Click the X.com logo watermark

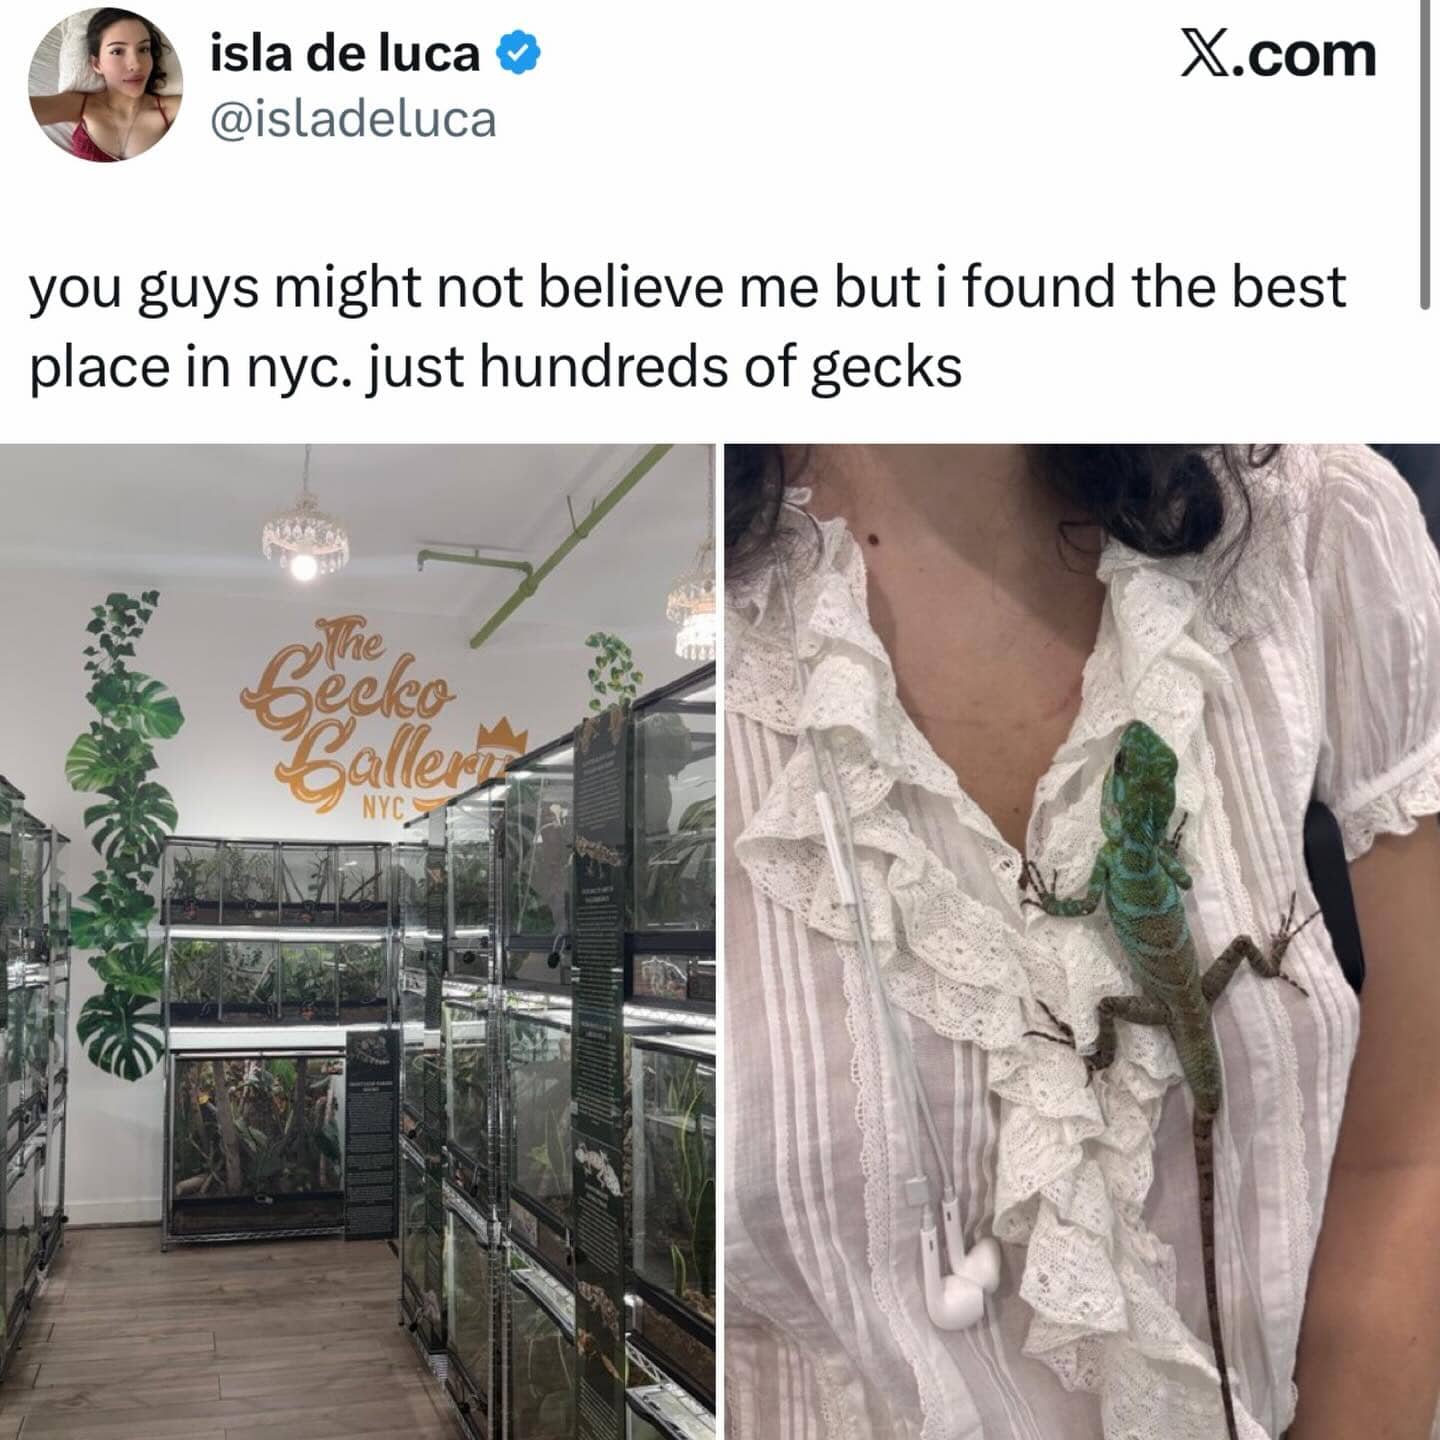1278,55
